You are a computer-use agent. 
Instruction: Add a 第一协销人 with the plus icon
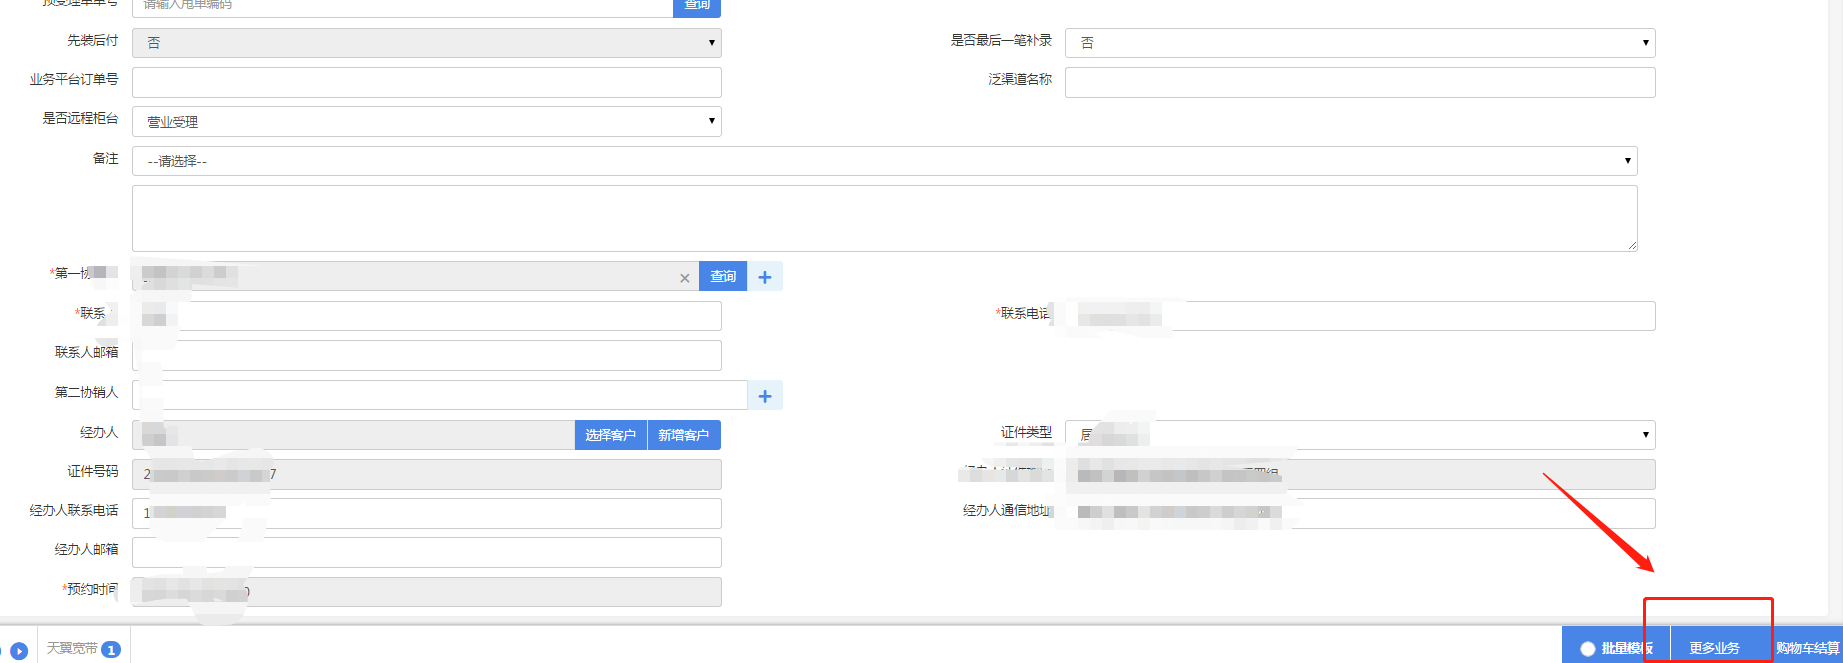click(765, 277)
